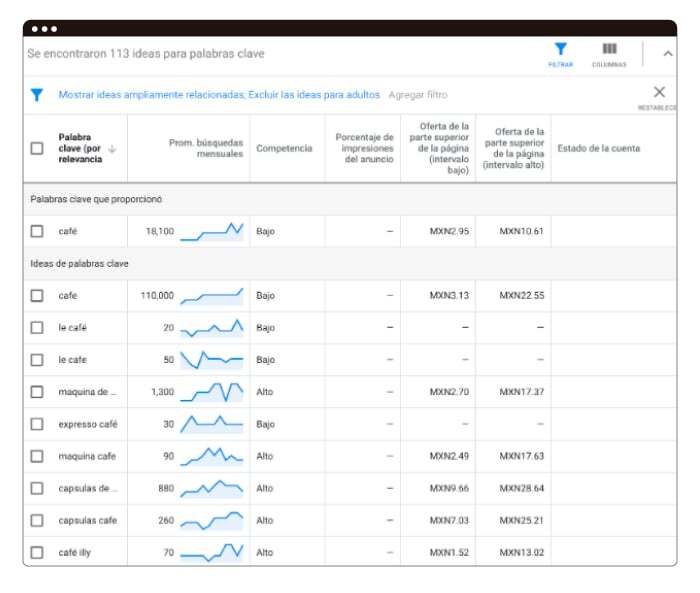This screenshot has width=700, height=593.
Task: Check the 'maquina de' row checkbox
Action: point(37,392)
